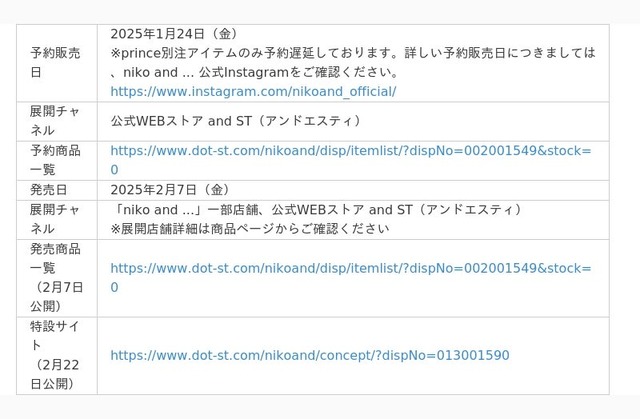The width and height of the screenshot is (640, 419).
Task: Open the 予約商品一覧 itemlist URL
Action: coord(351,160)
